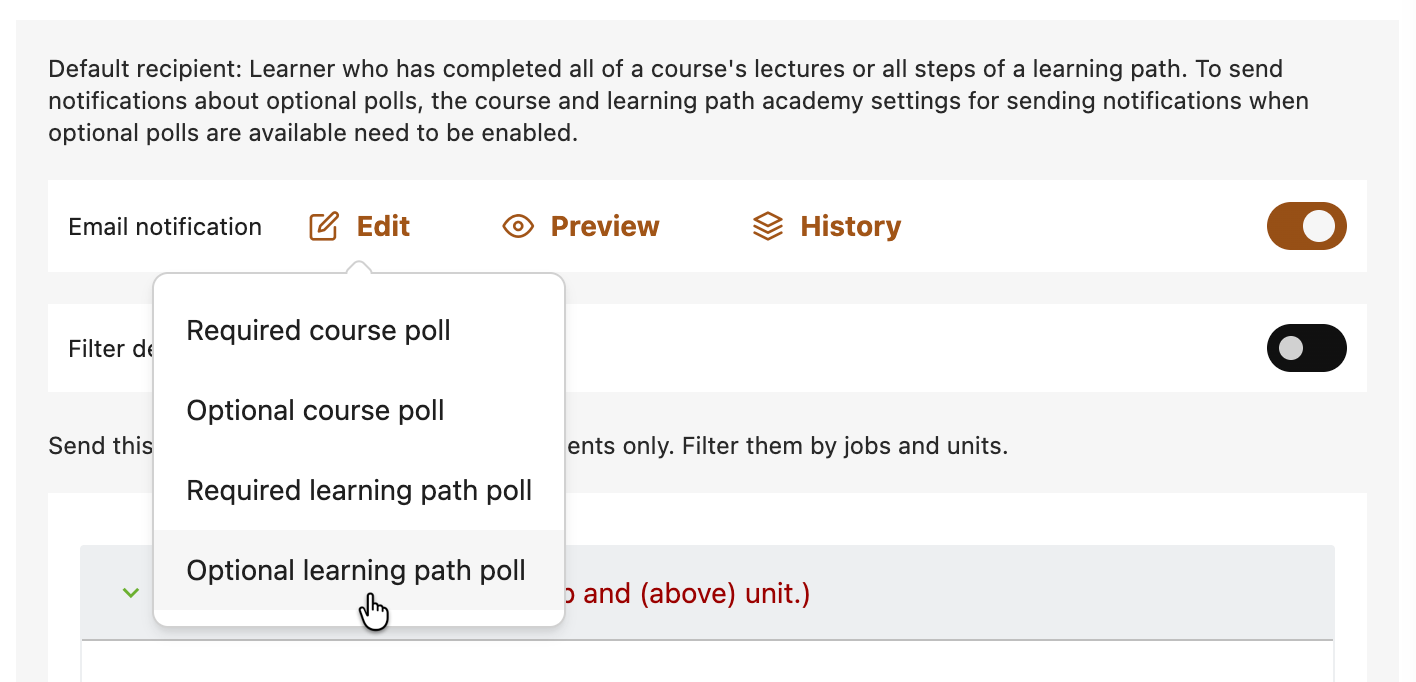Click the eye icon beside Preview
1416x682 pixels.
517,227
